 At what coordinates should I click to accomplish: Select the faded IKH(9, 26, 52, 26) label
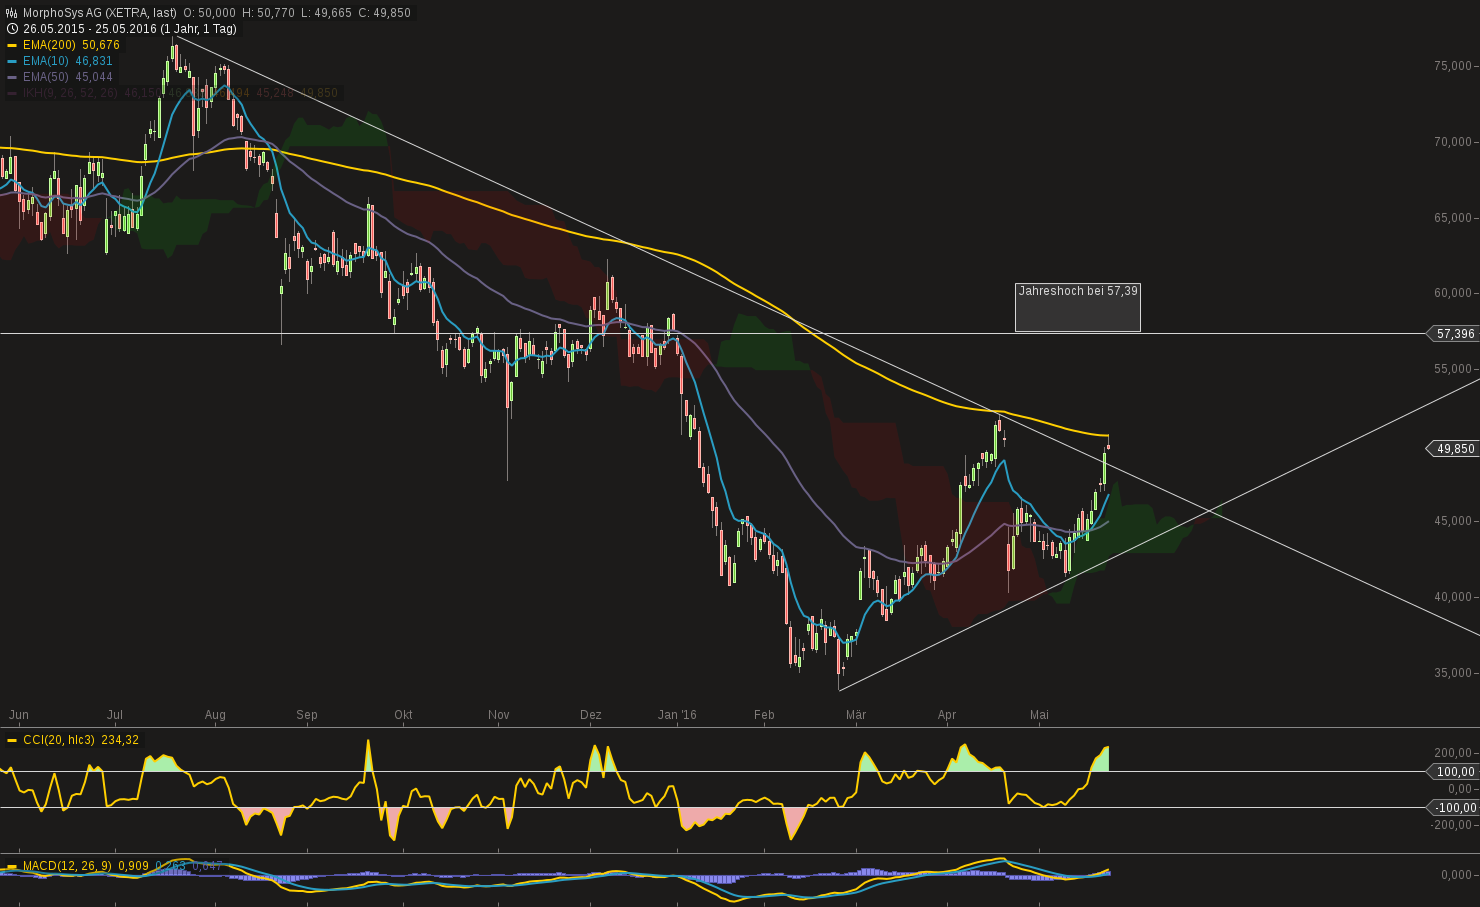pos(70,93)
